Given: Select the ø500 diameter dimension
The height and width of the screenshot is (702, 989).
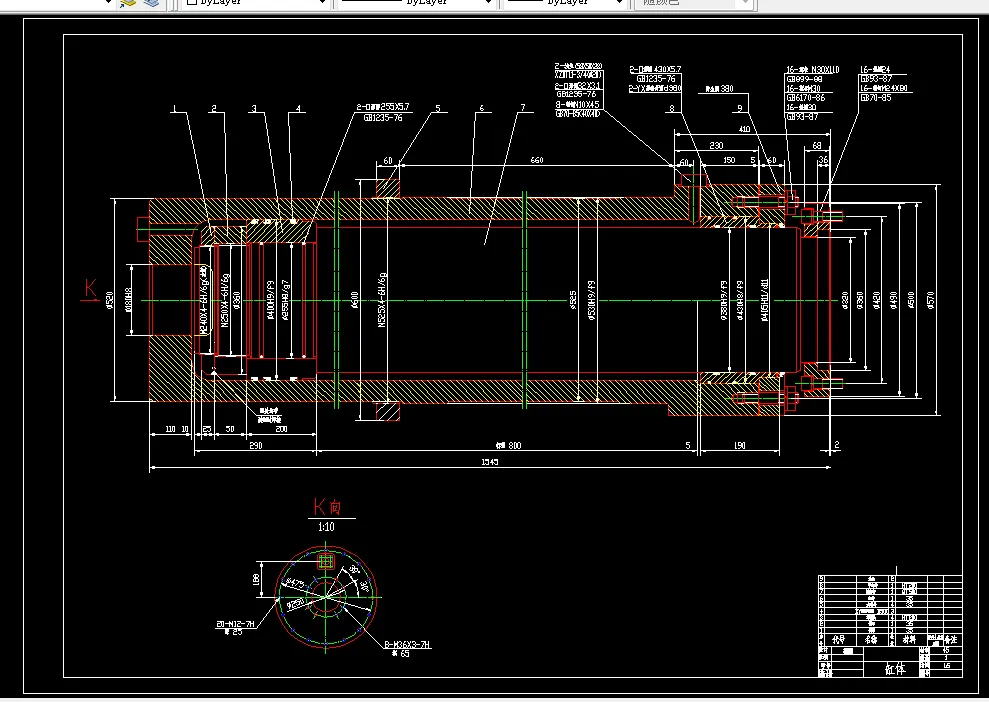Looking at the screenshot, I should coord(911,300).
